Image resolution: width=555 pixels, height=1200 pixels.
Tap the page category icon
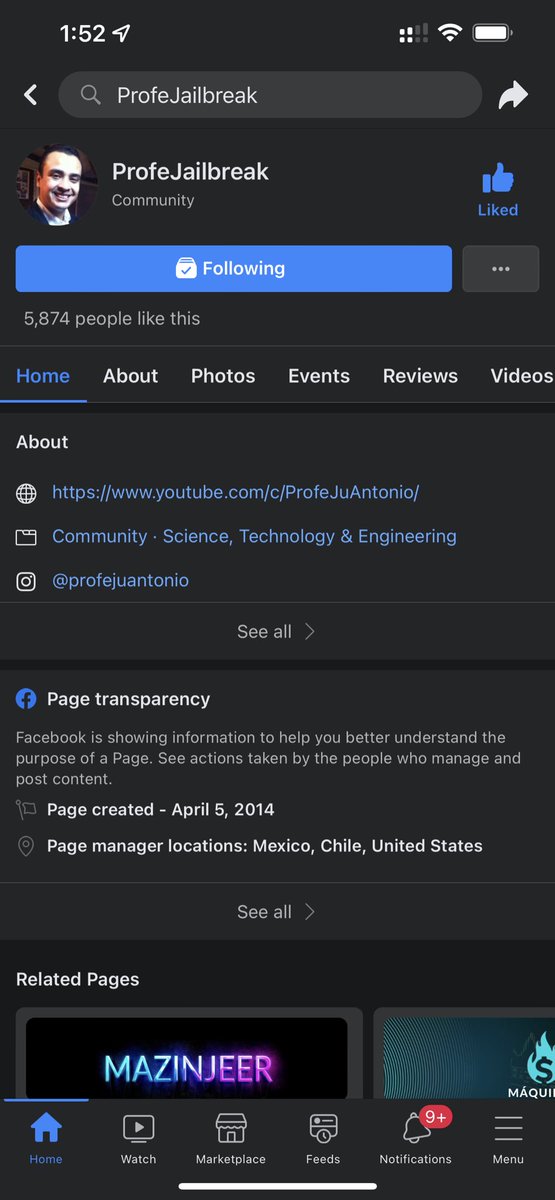pos(27,537)
